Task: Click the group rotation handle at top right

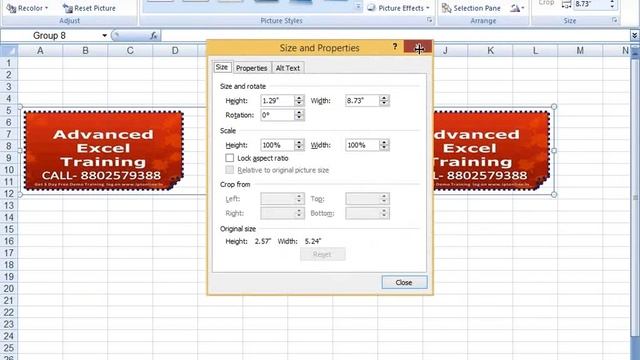Action: pos(554,107)
